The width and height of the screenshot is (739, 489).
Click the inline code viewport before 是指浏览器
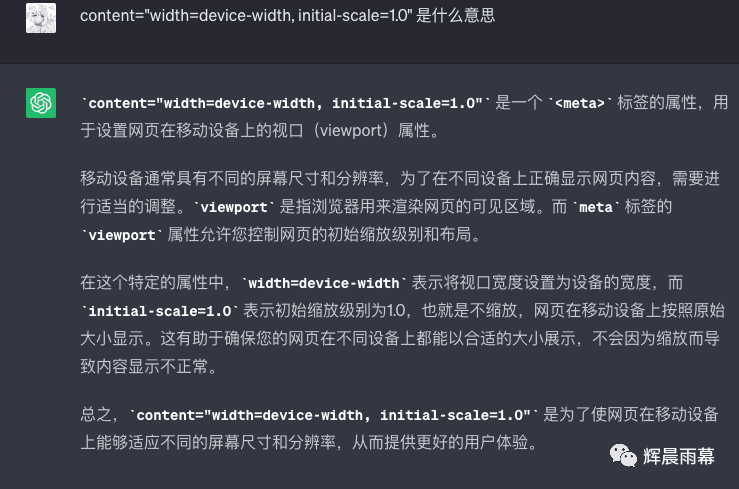tap(234, 207)
